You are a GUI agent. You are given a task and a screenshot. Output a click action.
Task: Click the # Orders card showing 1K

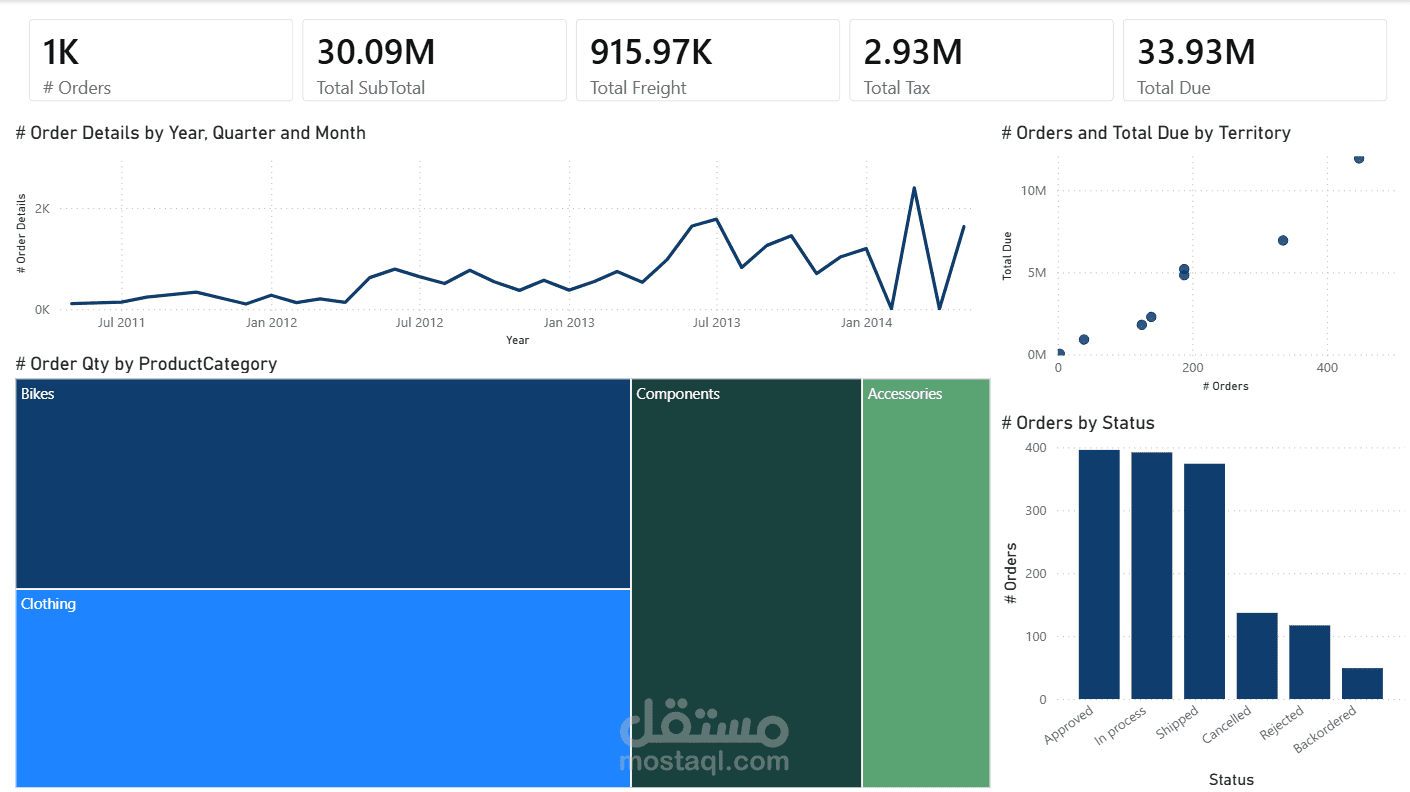[160, 61]
